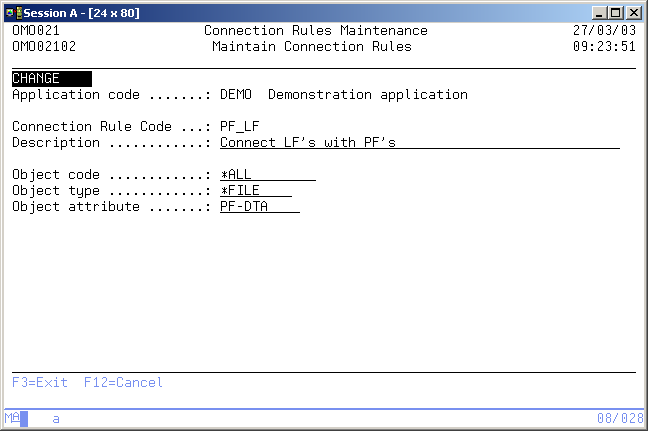The width and height of the screenshot is (648, 431).
Task: Close the Session A window
Action: point(633,11)
